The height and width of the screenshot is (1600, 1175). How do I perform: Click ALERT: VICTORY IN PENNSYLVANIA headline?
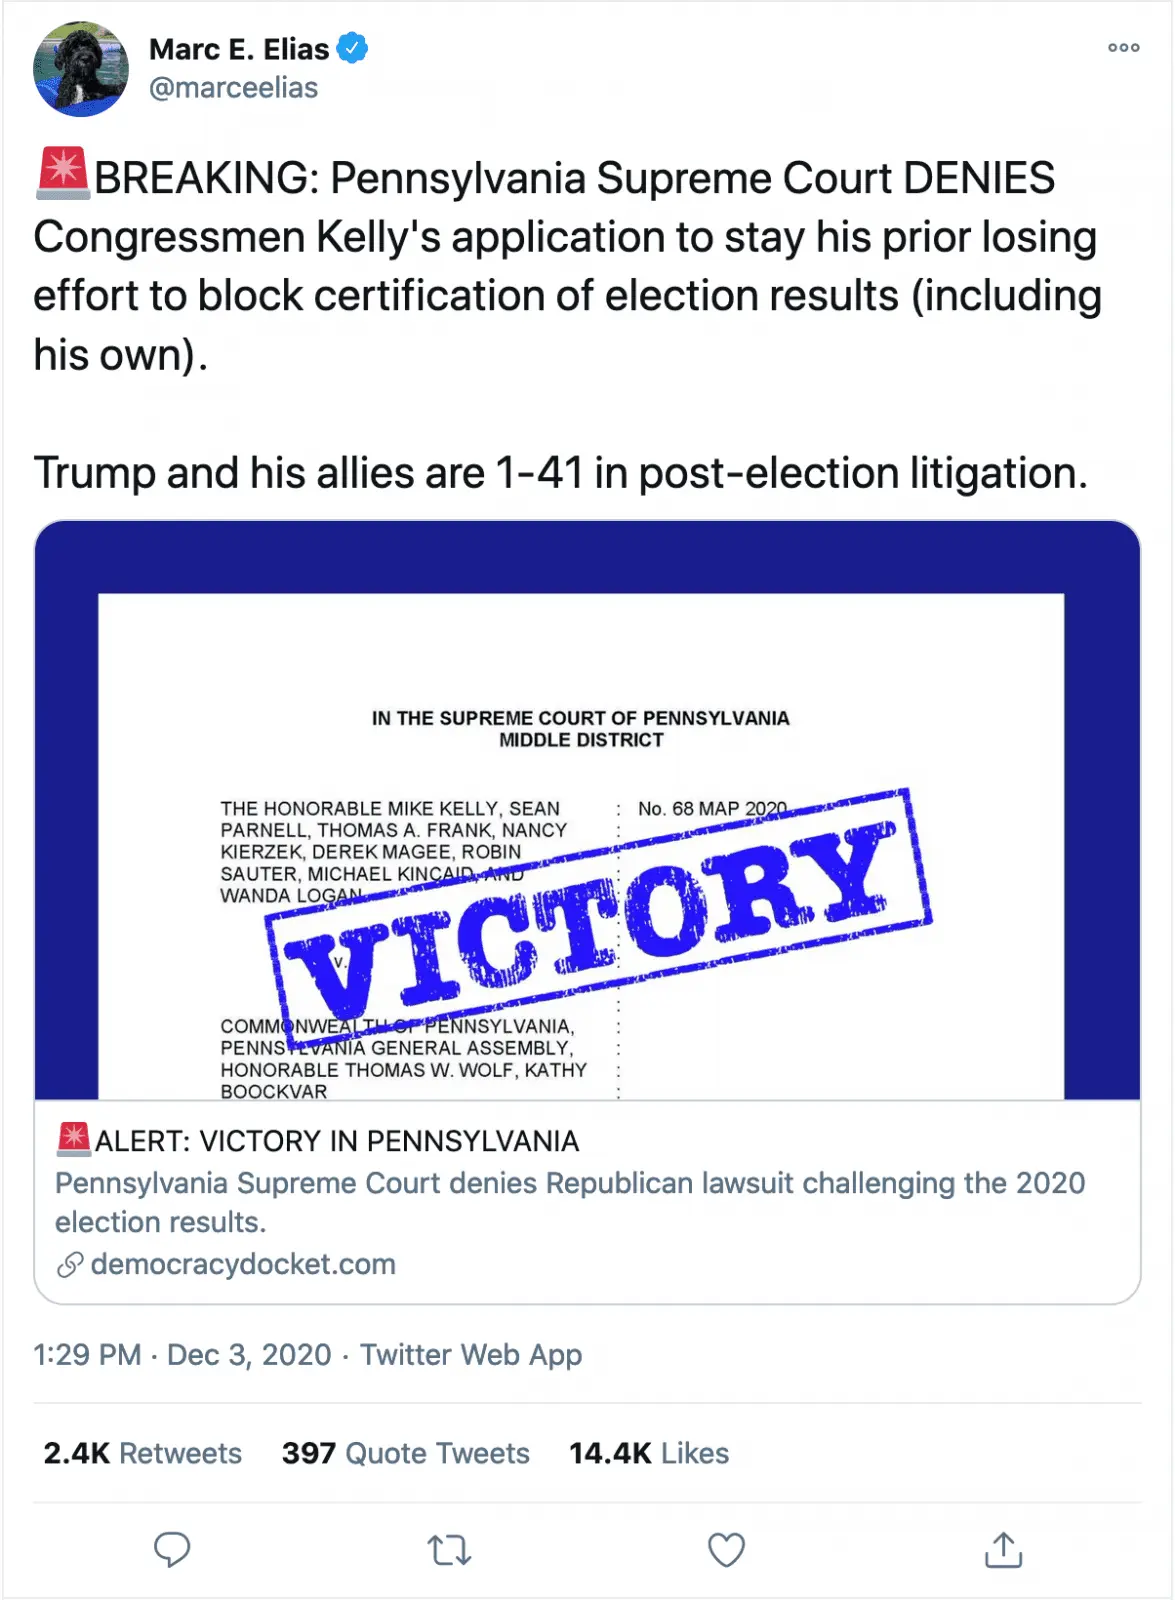pyautogui.click(x=337, y=1141)
